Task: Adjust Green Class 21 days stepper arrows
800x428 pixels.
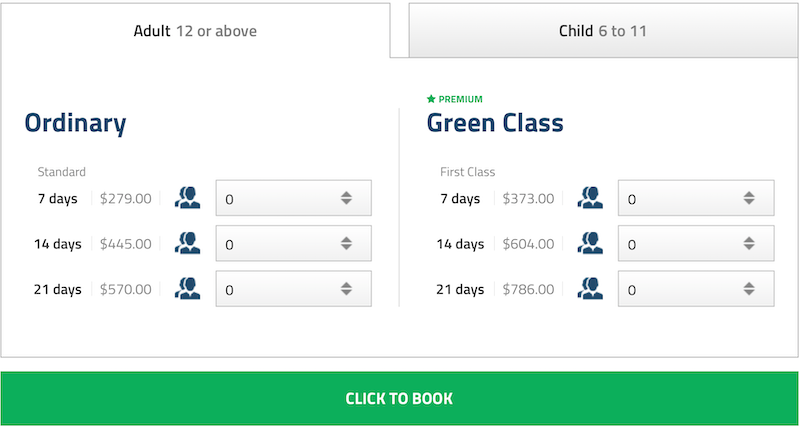Action: click(749, 289)
